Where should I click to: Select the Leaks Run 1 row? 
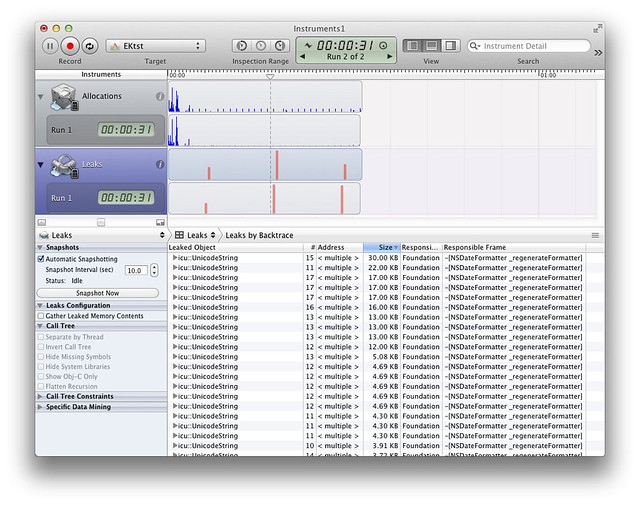point(105,198)
